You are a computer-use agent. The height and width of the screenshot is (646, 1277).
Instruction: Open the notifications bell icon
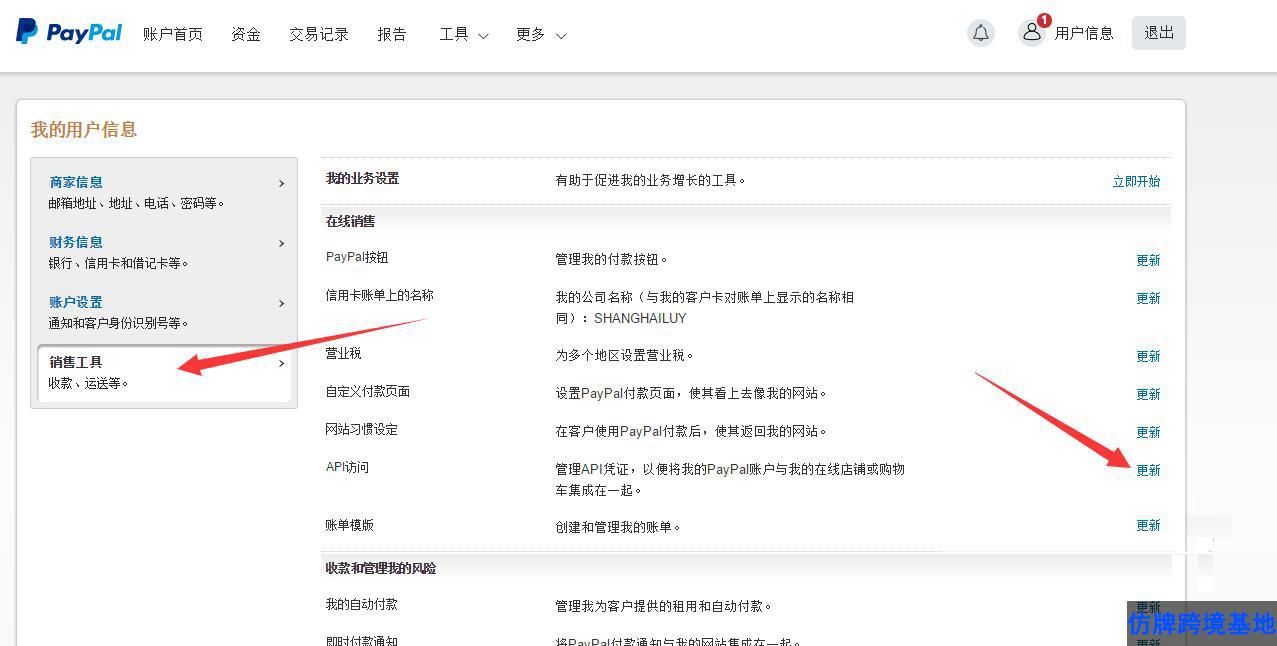(x=981, y=33)
